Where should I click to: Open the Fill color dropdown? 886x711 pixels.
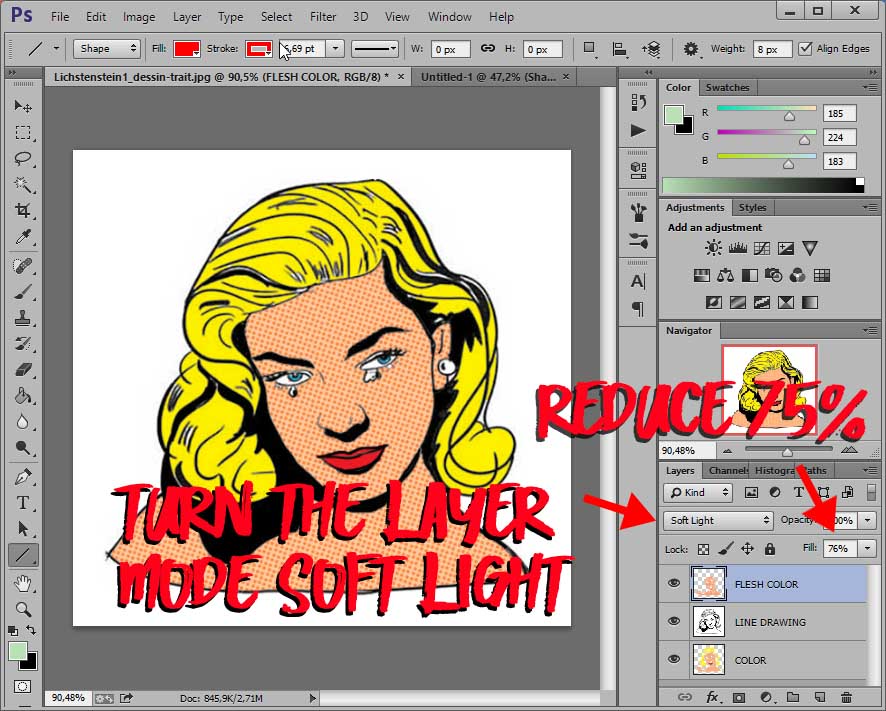tap(187, 49)
